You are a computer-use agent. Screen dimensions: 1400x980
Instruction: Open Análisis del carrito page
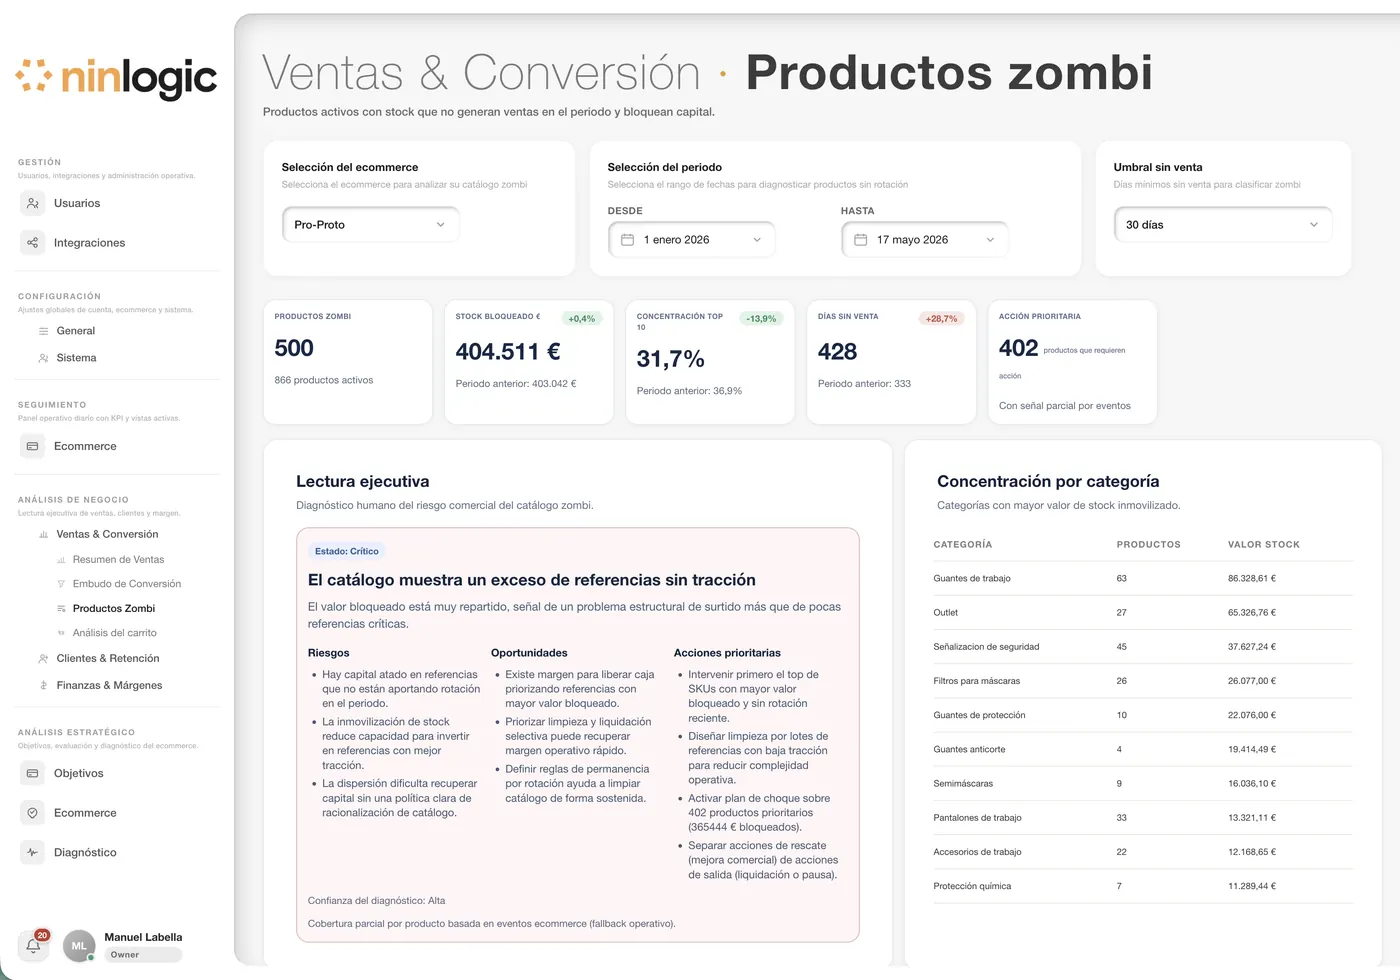pyautogui.click(x=115, y=633)
